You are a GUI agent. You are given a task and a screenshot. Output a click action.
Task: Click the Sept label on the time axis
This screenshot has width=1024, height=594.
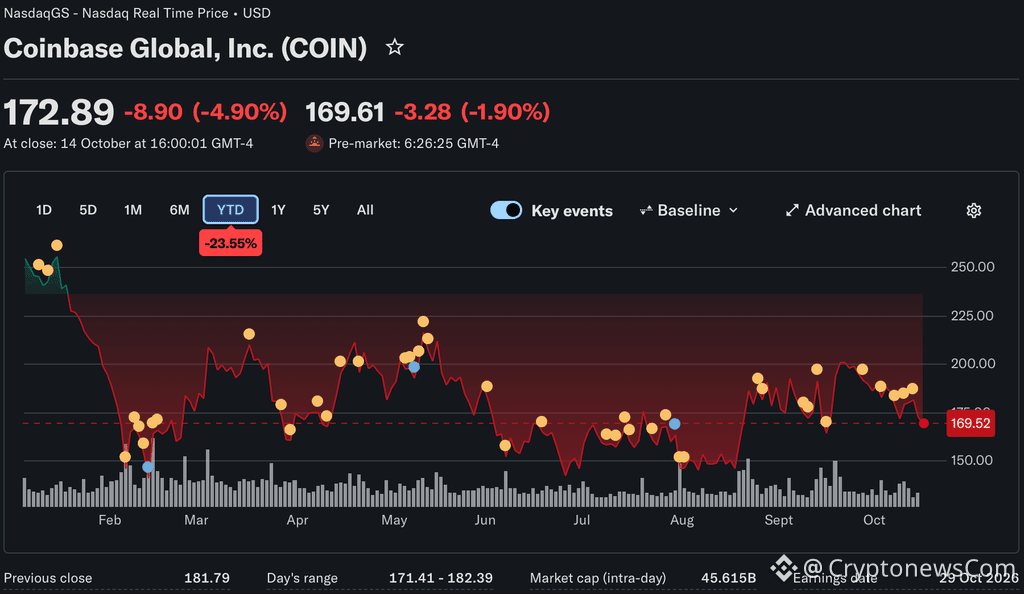tap(778, 520)
